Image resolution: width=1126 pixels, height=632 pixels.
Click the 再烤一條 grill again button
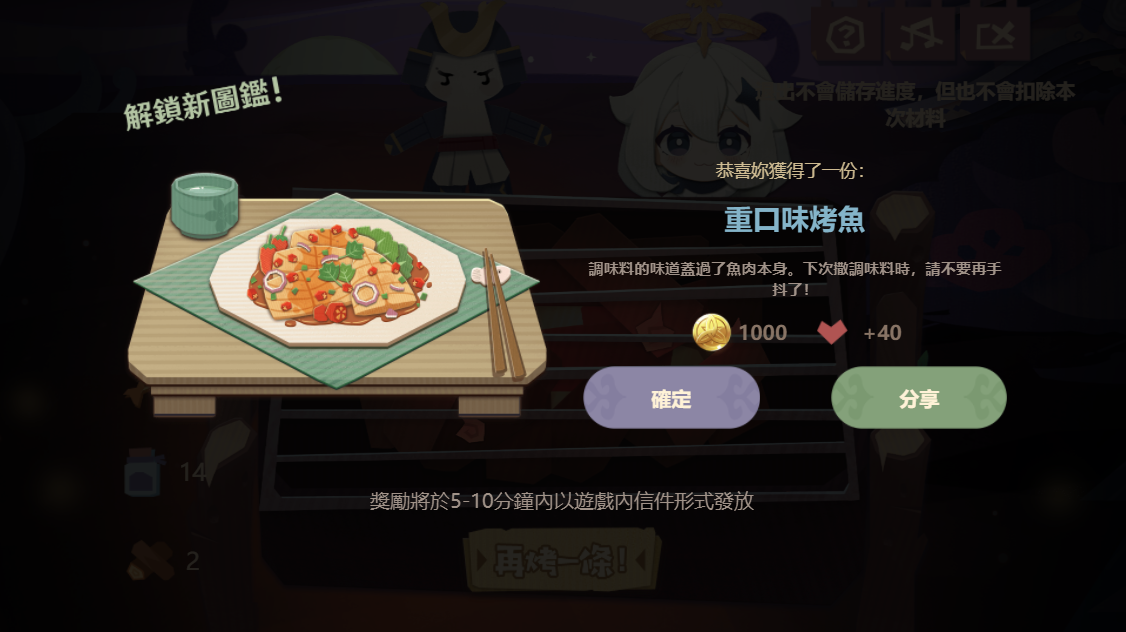[x=562, y=560]
